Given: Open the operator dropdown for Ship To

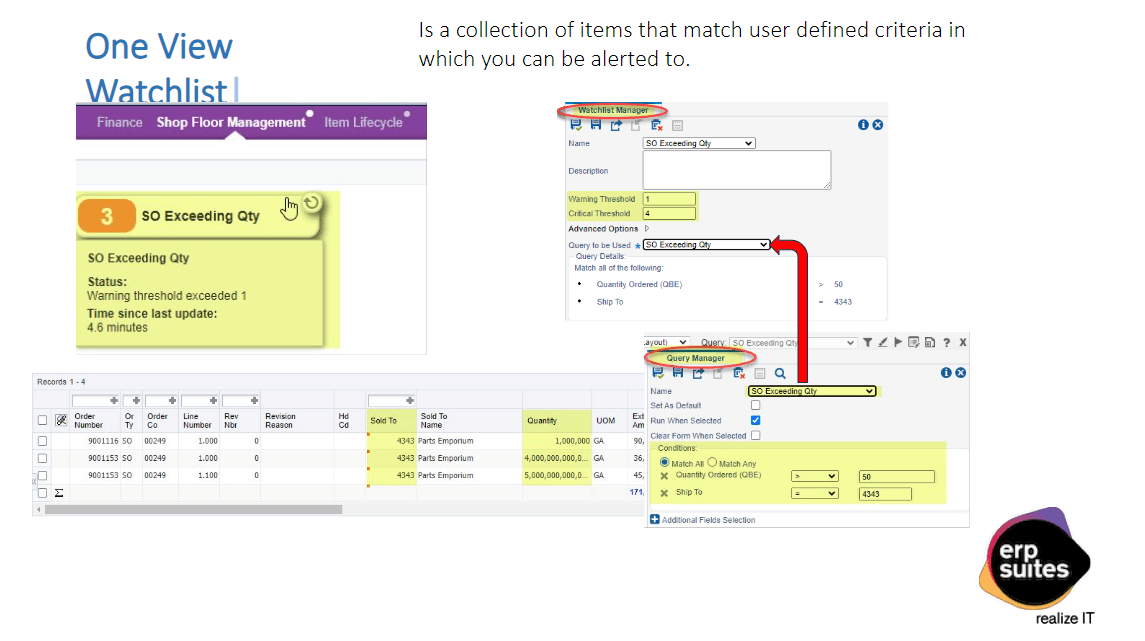Looking at the screenshot, I should pos(814,494).
